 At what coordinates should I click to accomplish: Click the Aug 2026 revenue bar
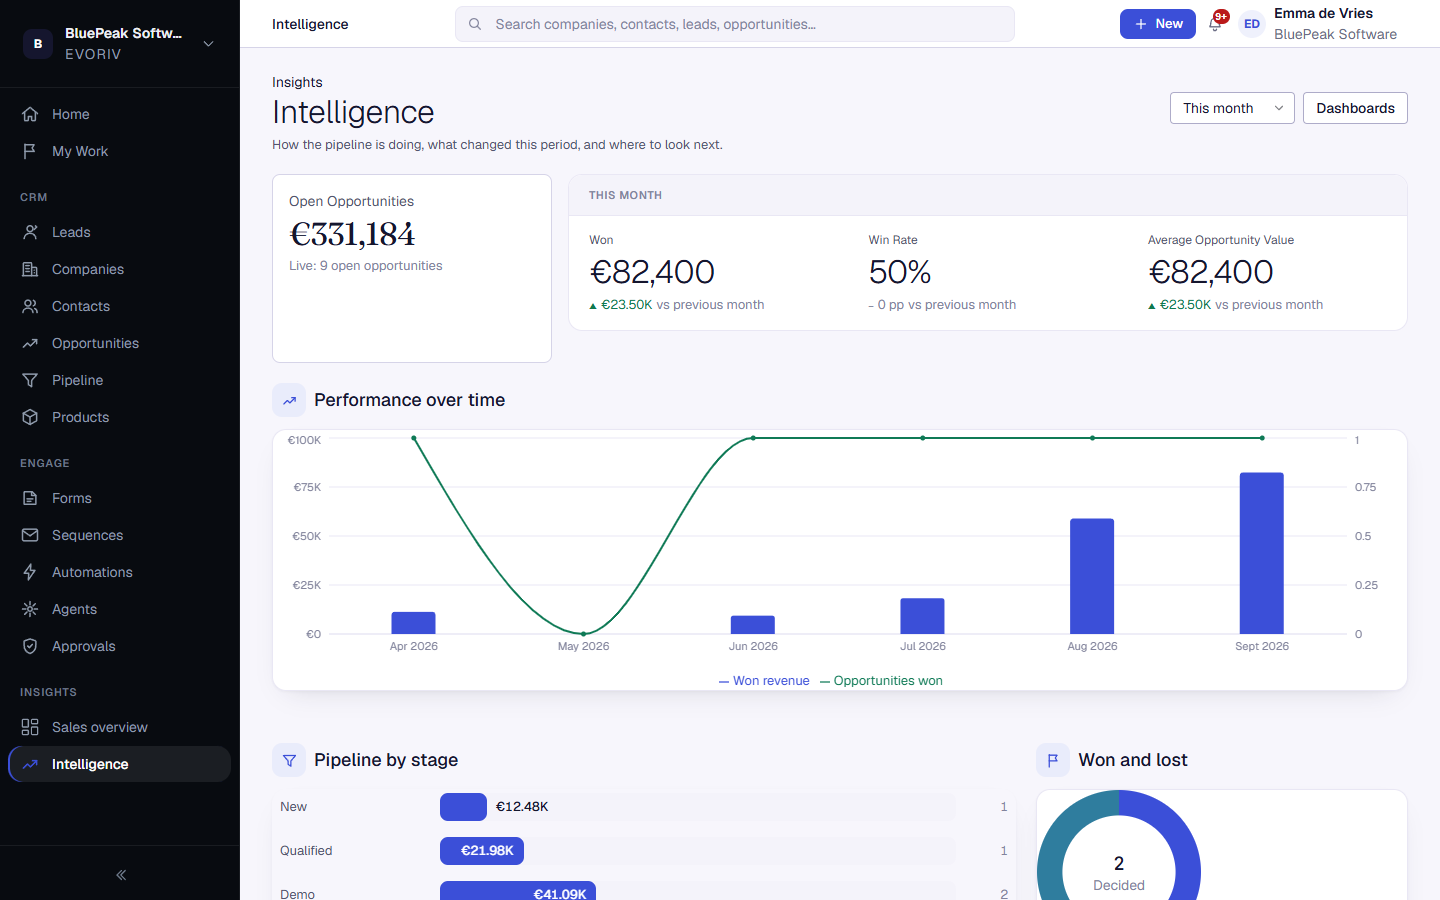[1092, 576]
